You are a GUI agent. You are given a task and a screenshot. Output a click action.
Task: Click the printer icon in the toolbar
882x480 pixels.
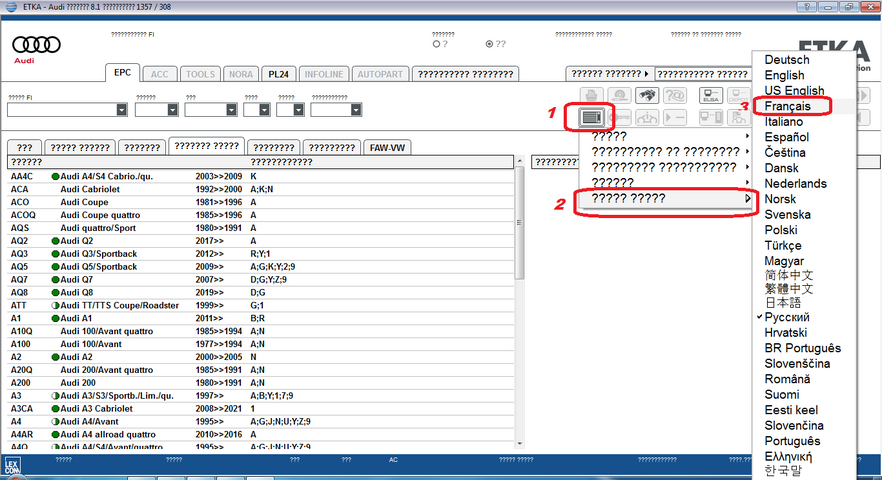click(591, 95)
